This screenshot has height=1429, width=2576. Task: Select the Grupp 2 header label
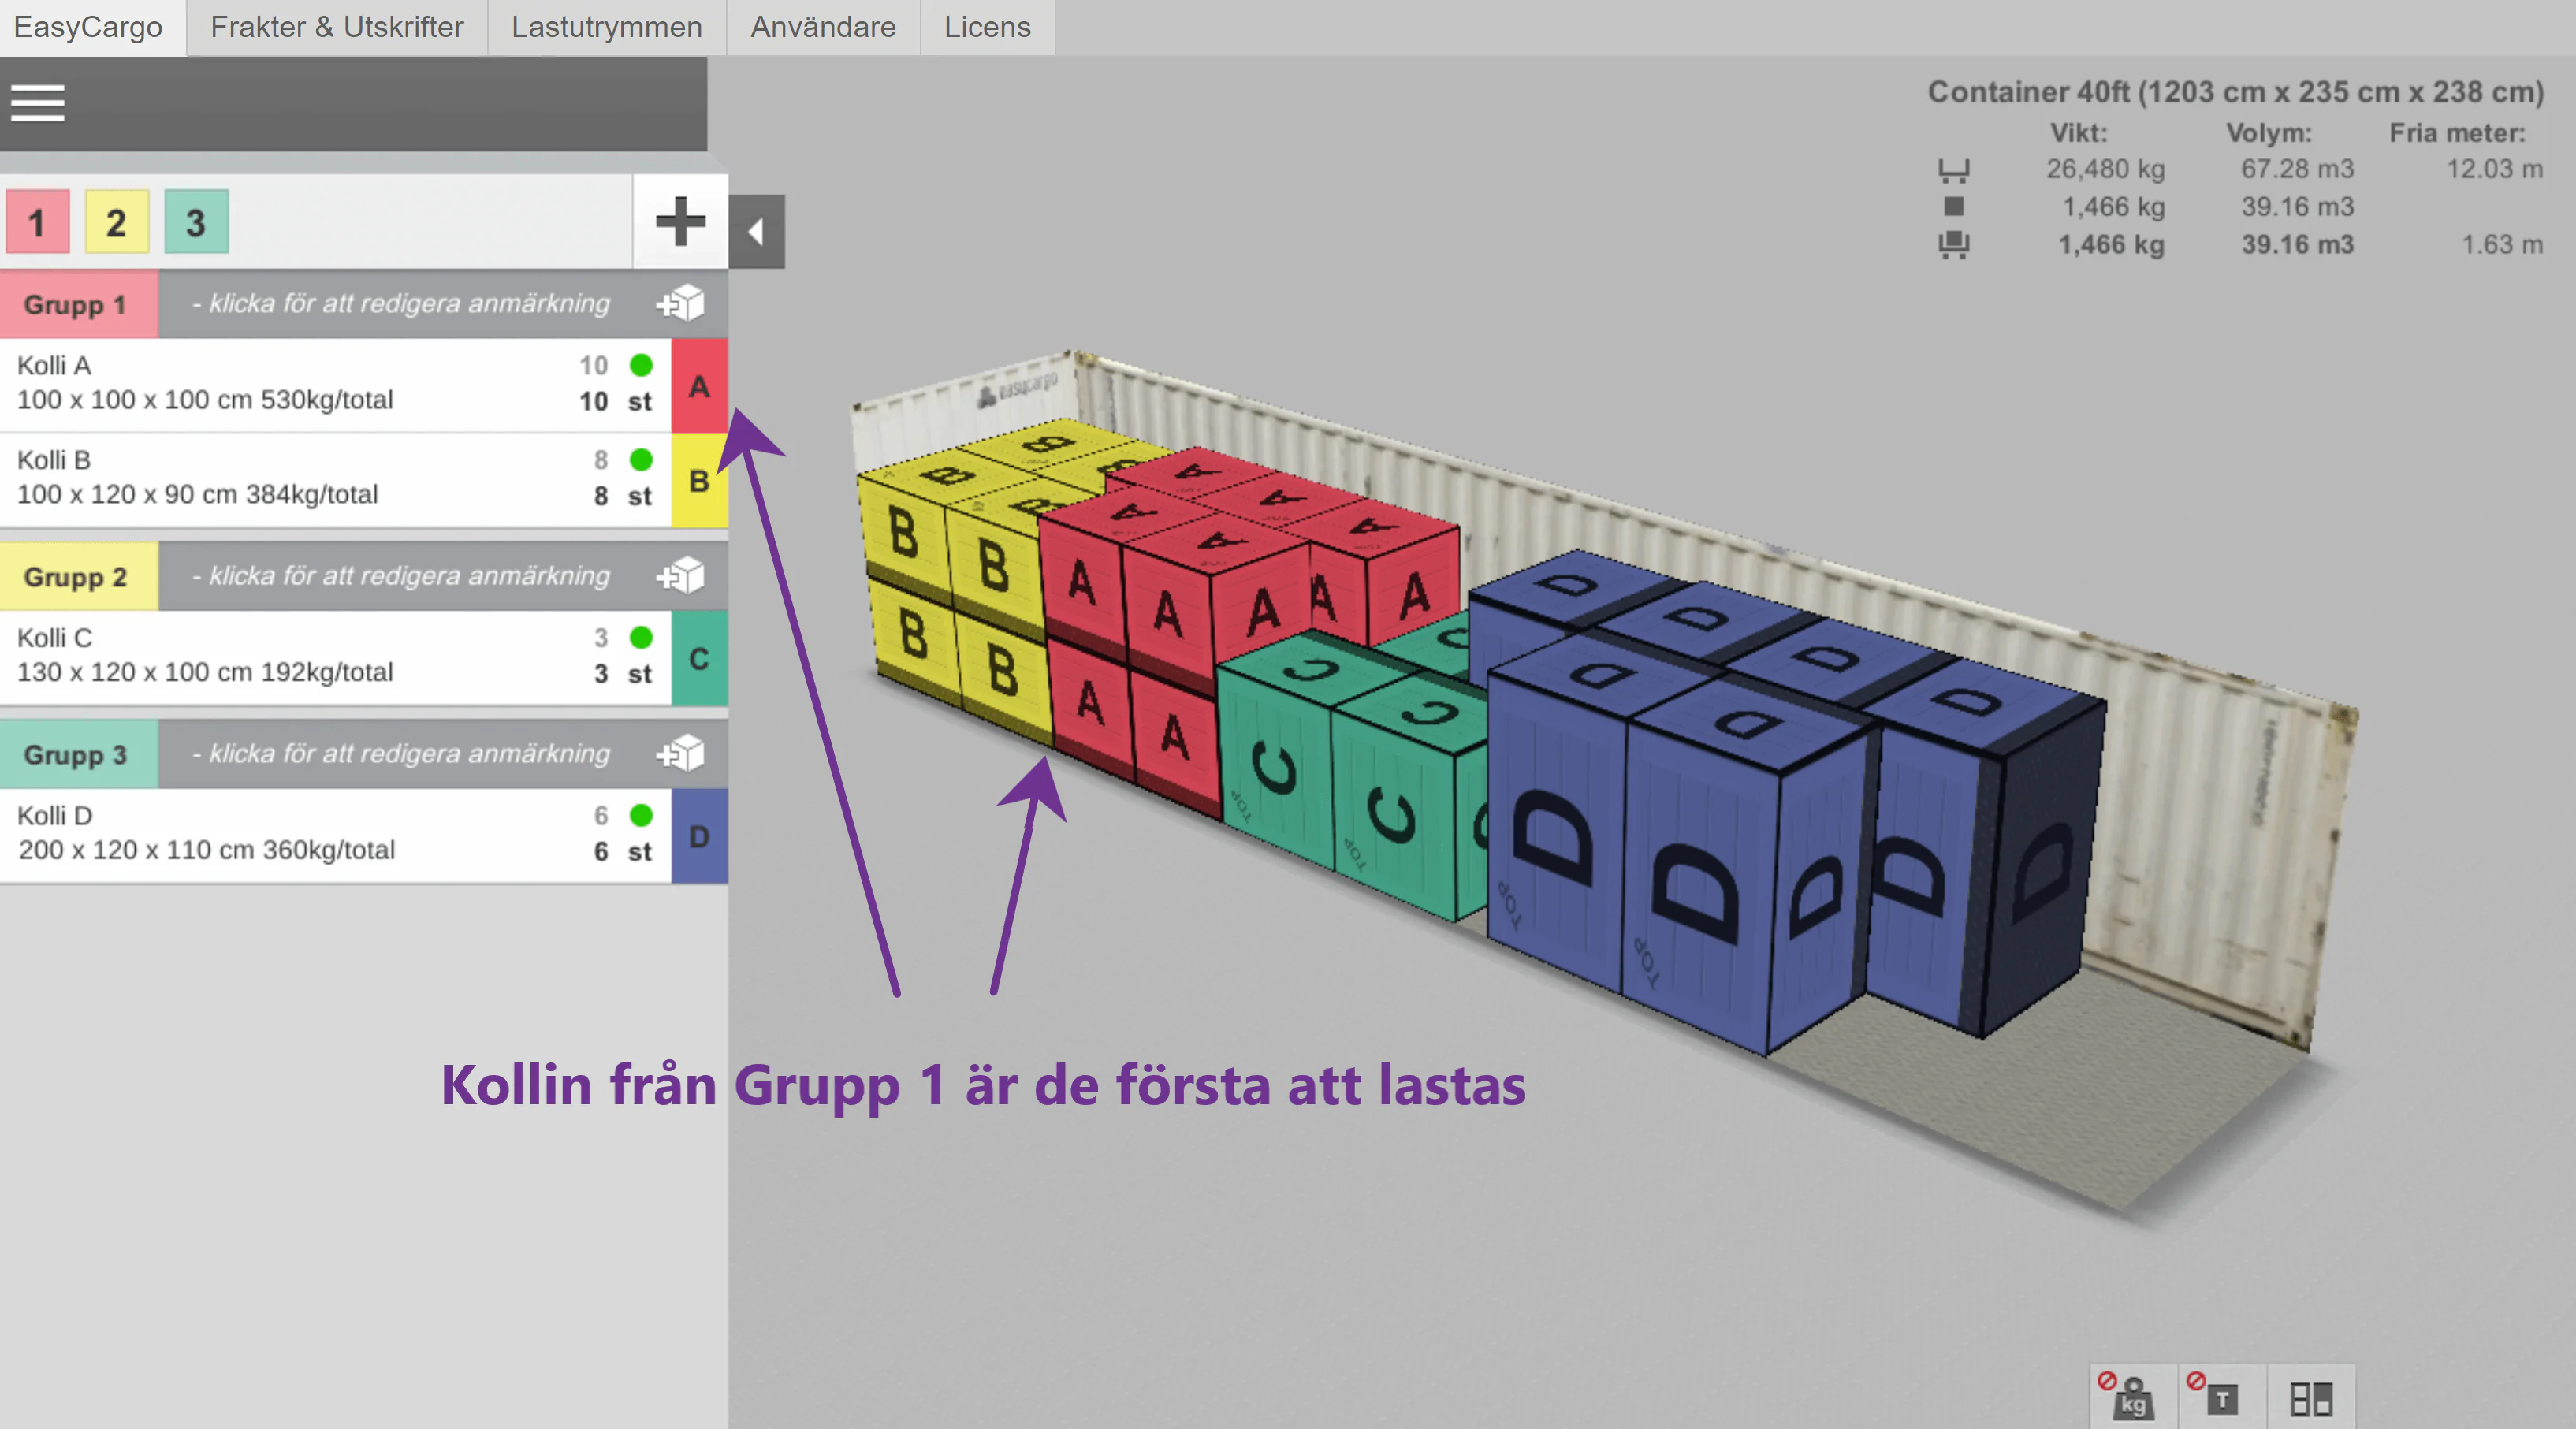78,577
